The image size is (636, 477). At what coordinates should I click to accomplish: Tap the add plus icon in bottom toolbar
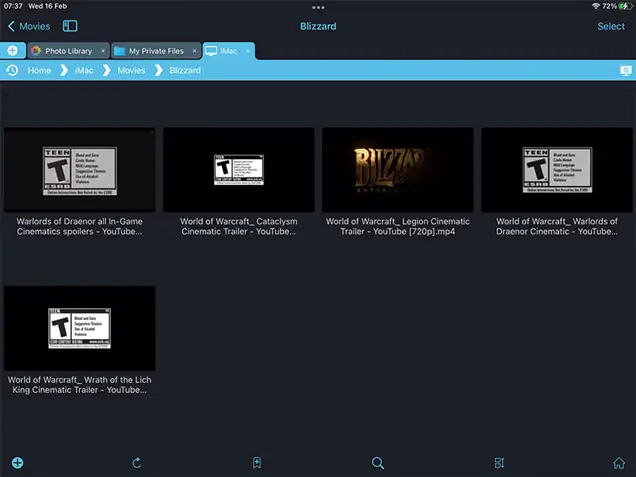pyautogui.click(x=17, y=463)
